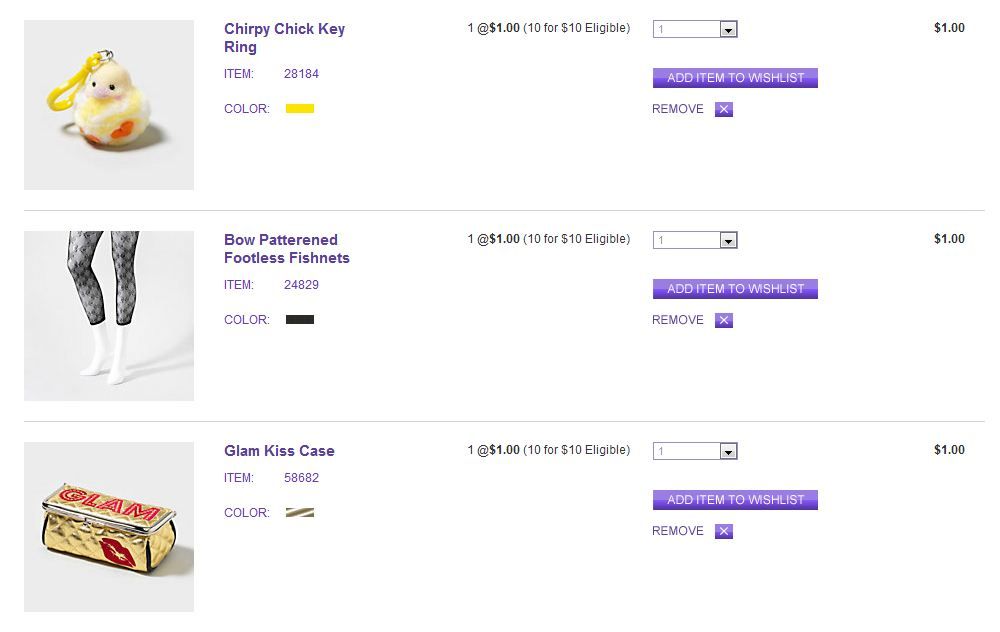
Task: Open the Glam Kiss Case title link
Action: [x=279, y=451]
